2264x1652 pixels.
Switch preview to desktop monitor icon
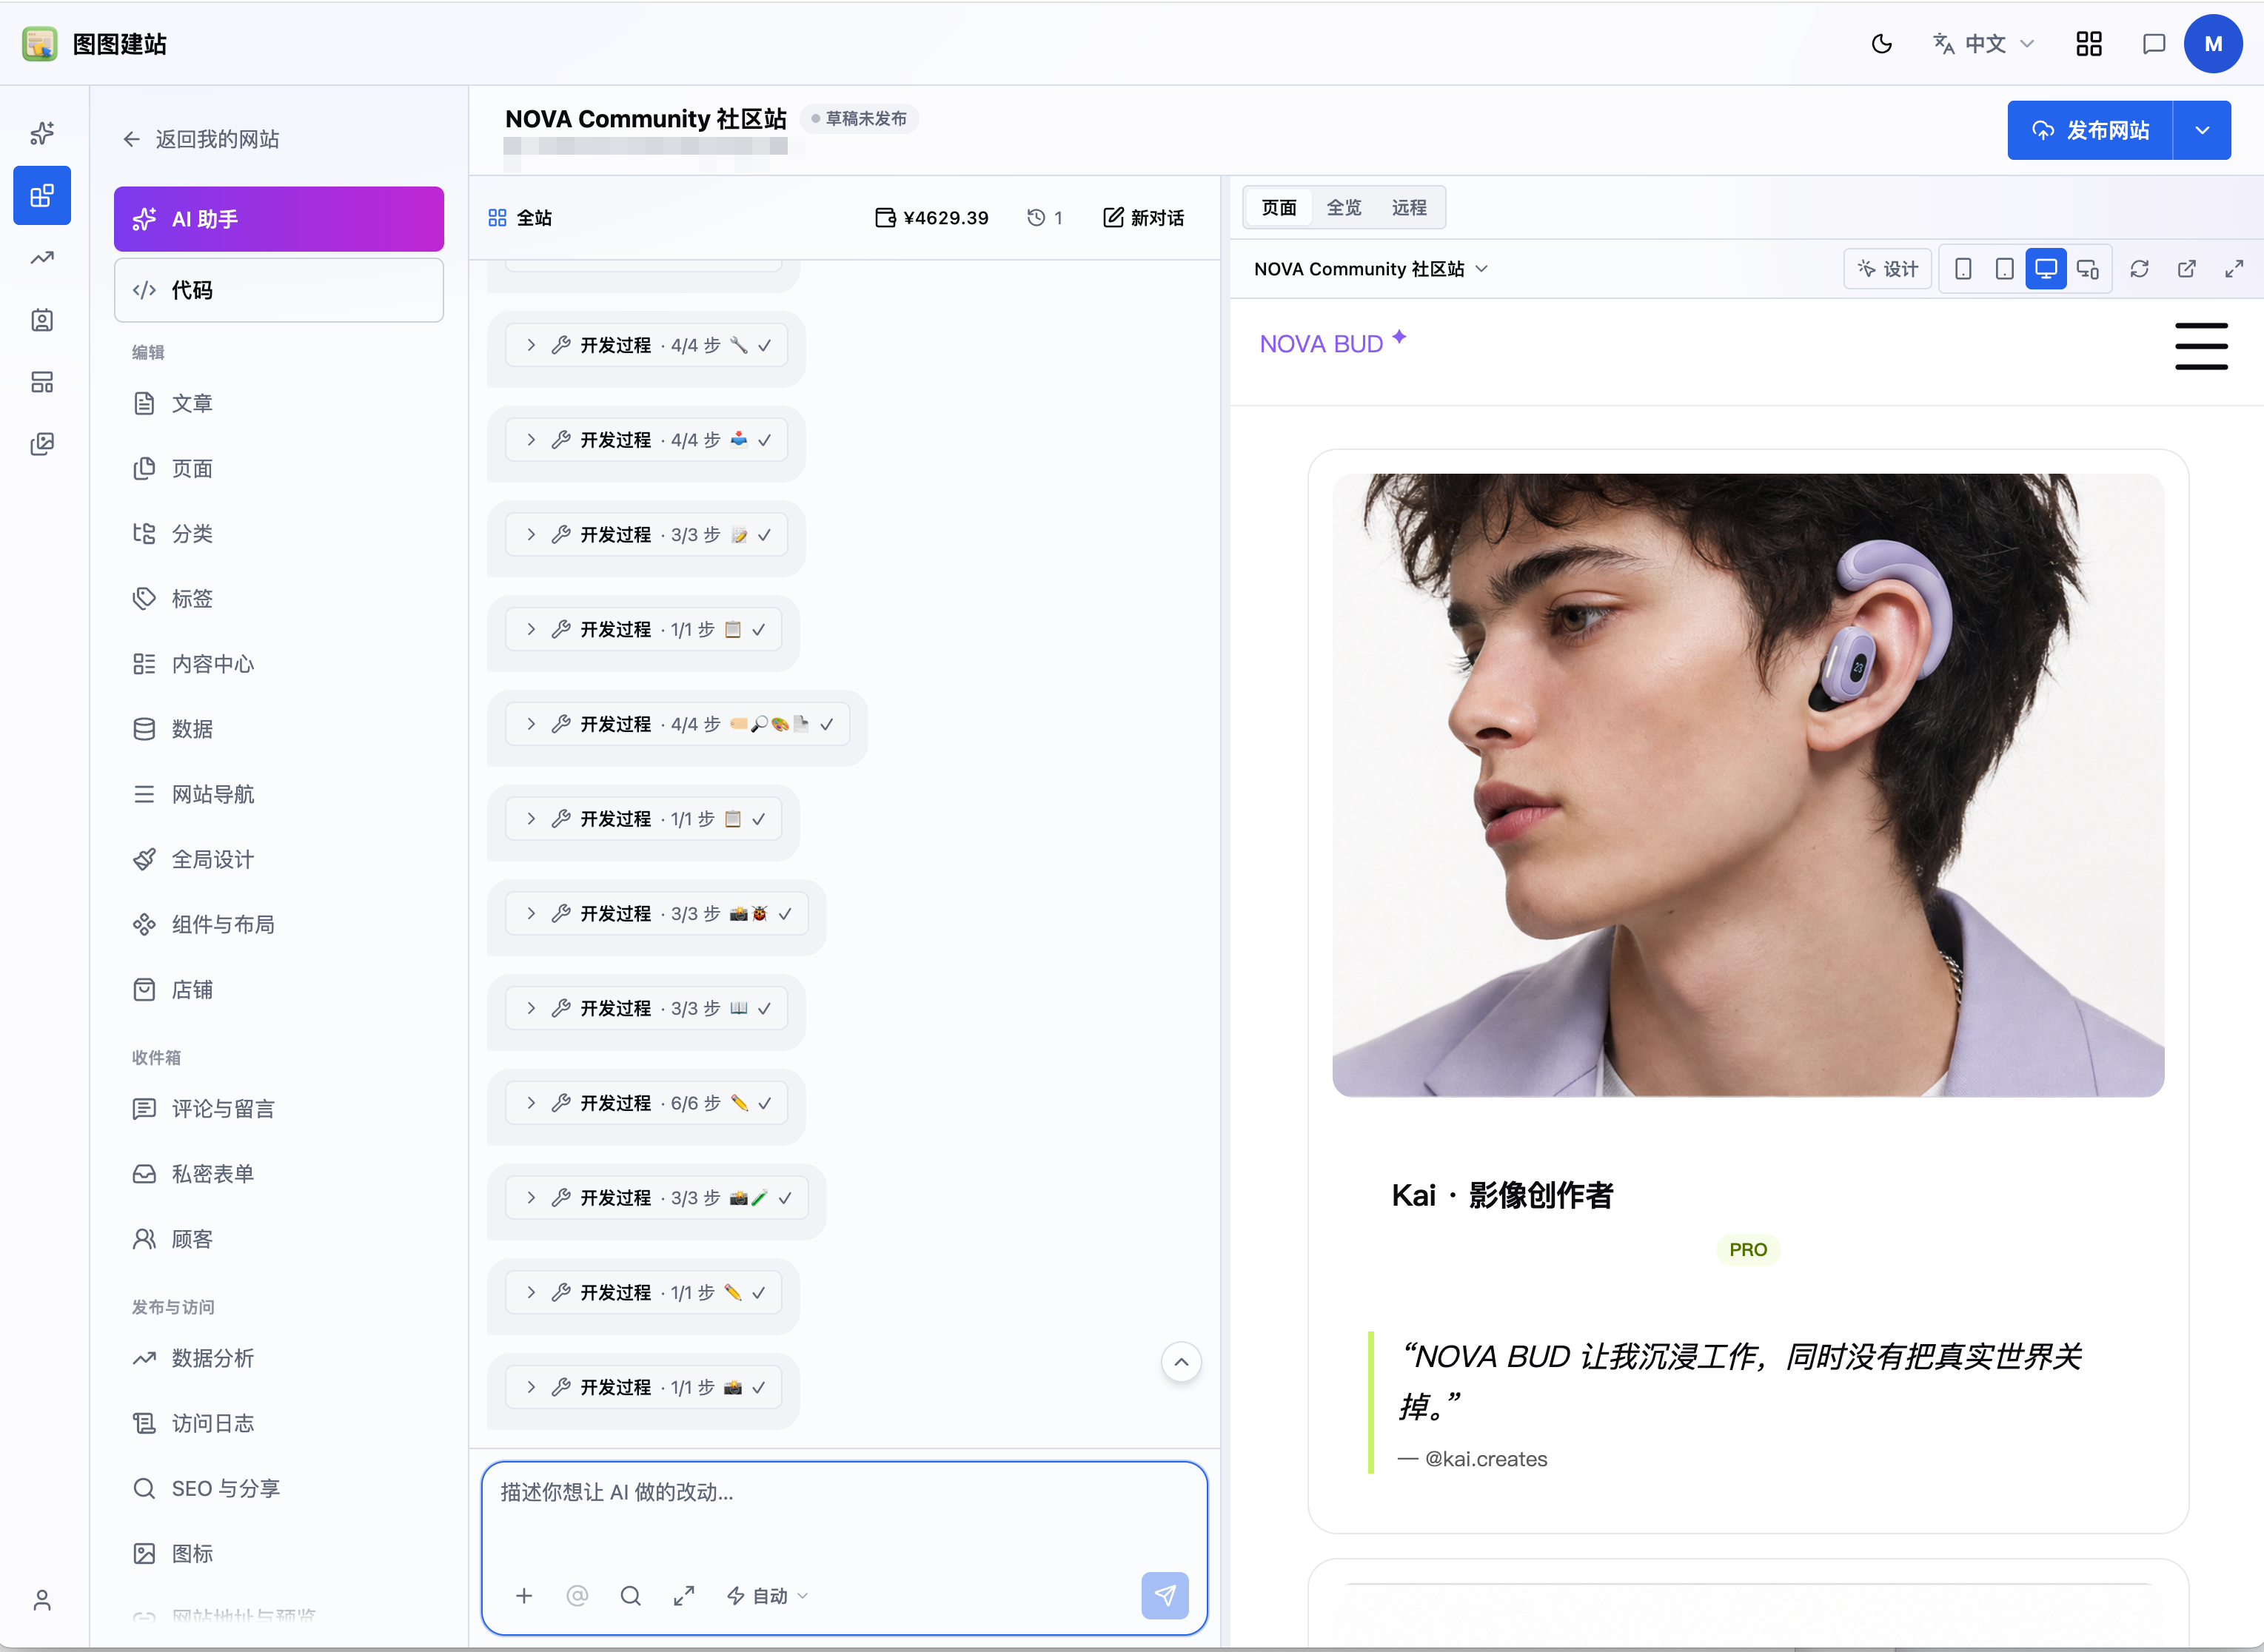coord(2046,269)
